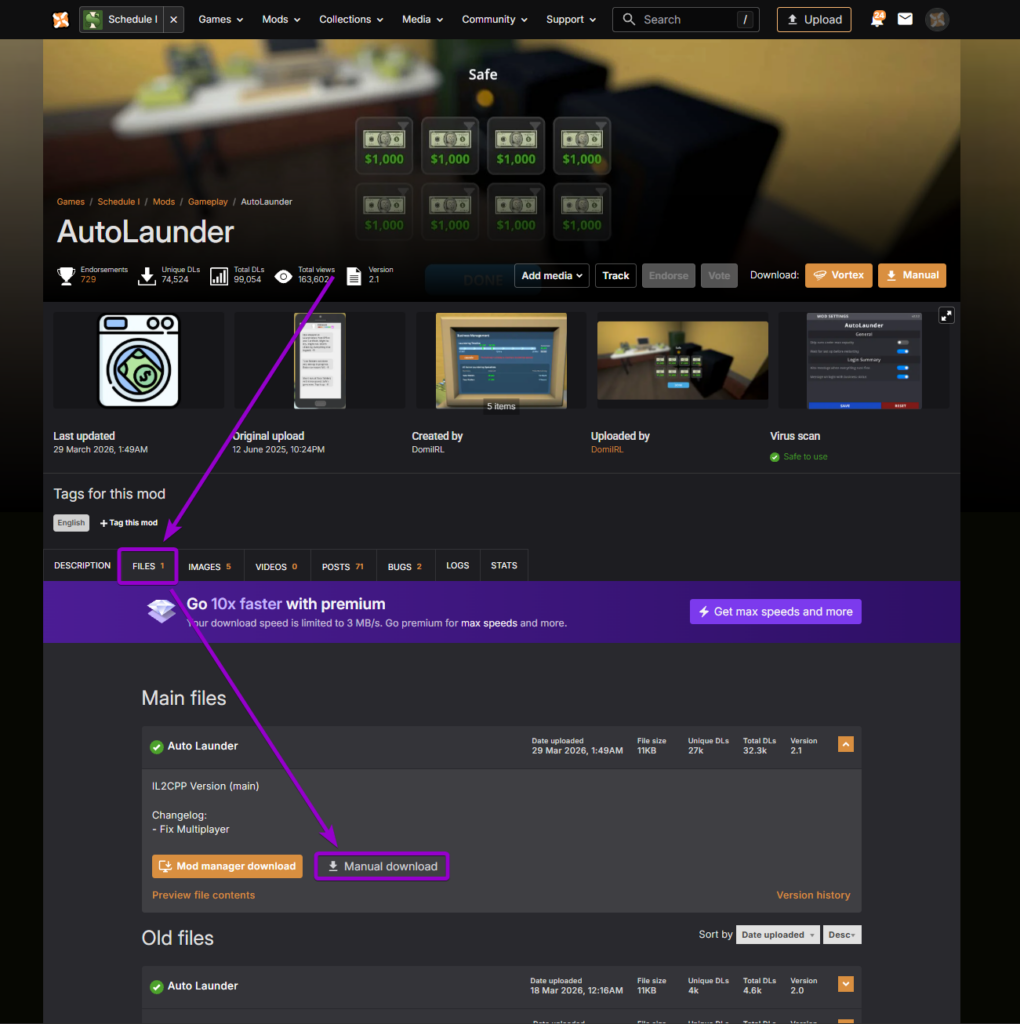Screen dimensions: 1020x1024
Task: Click the Total DLs bar chart icon
Action: click(x=219, y=276)
